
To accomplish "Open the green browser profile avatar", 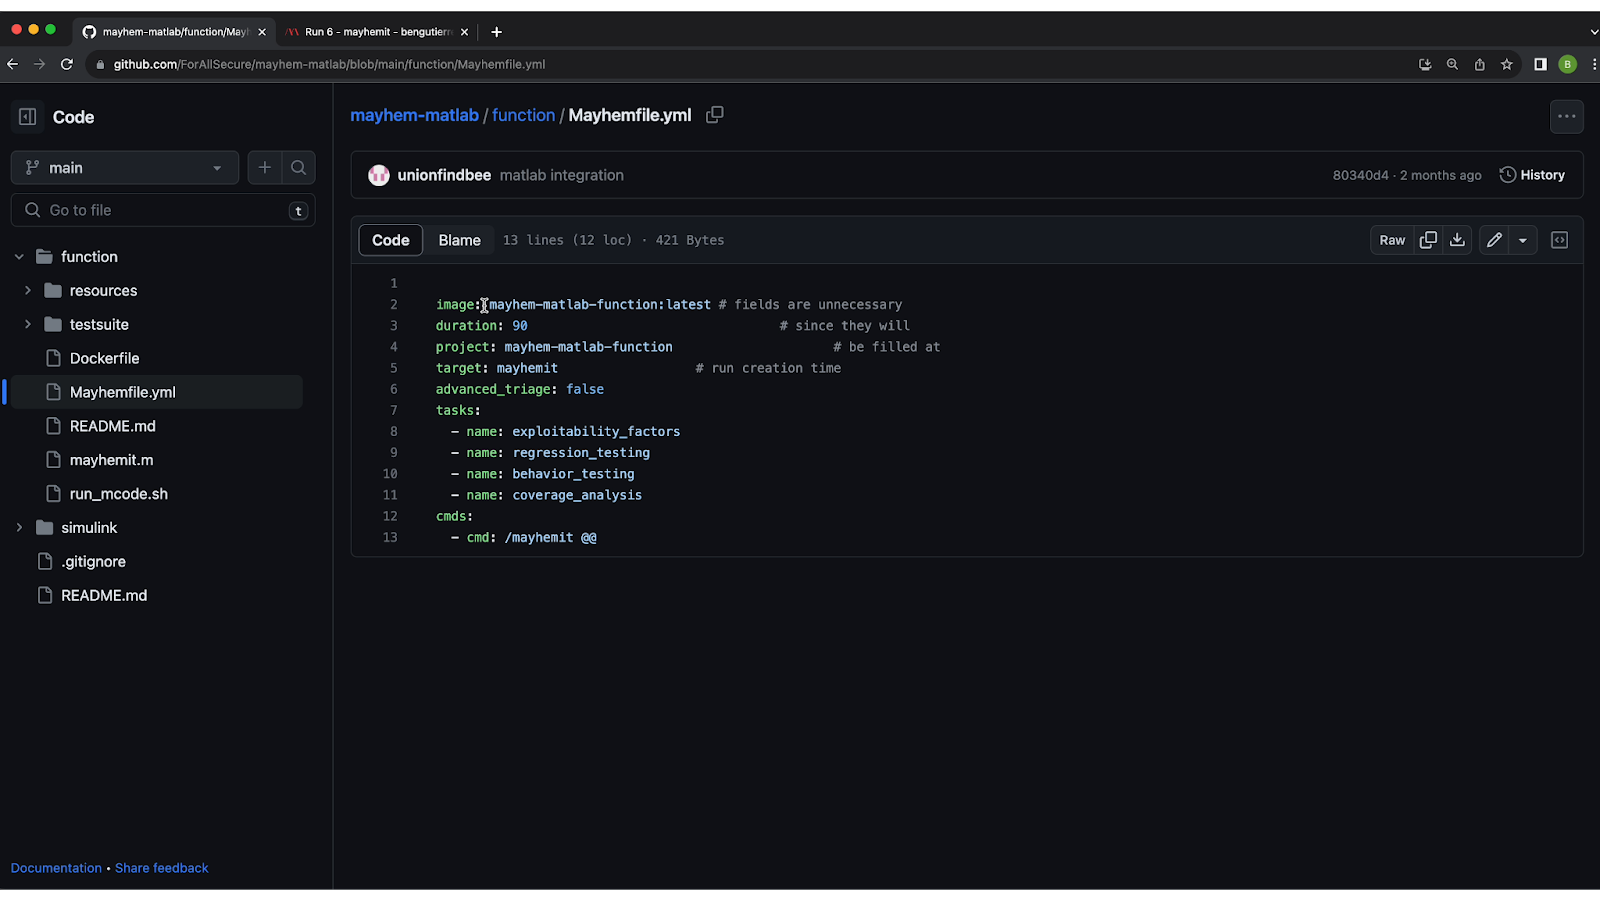I will pyautogui.click(x=1568, y=64).
